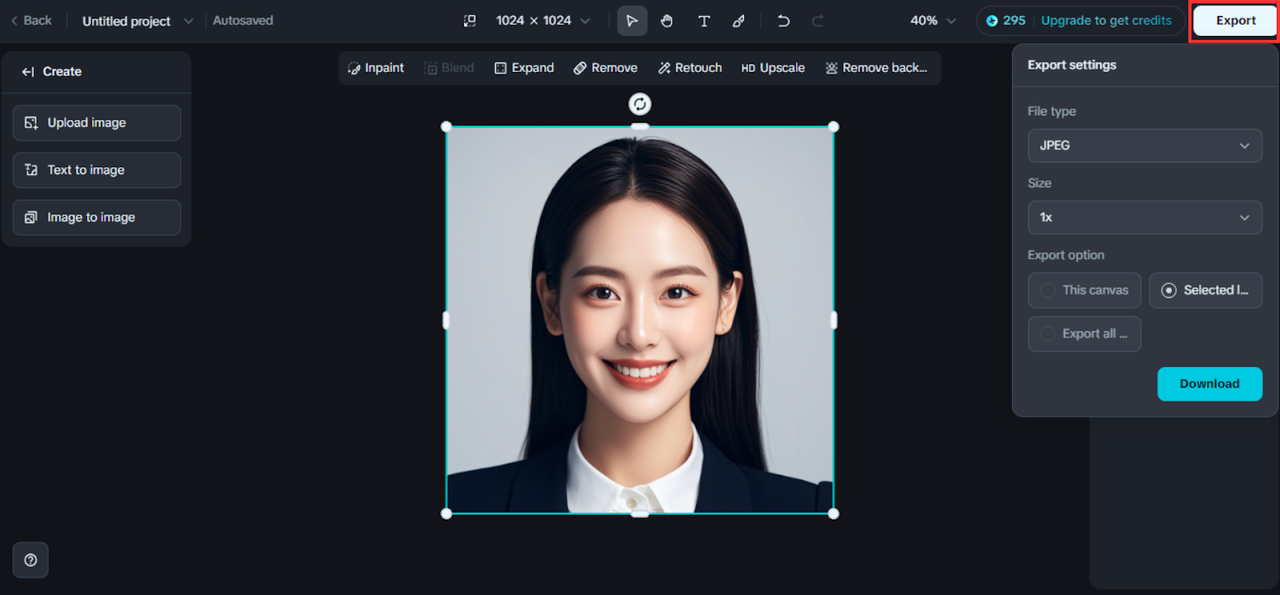
Task: Redo the last action
Action: click(x=818, y=21)
